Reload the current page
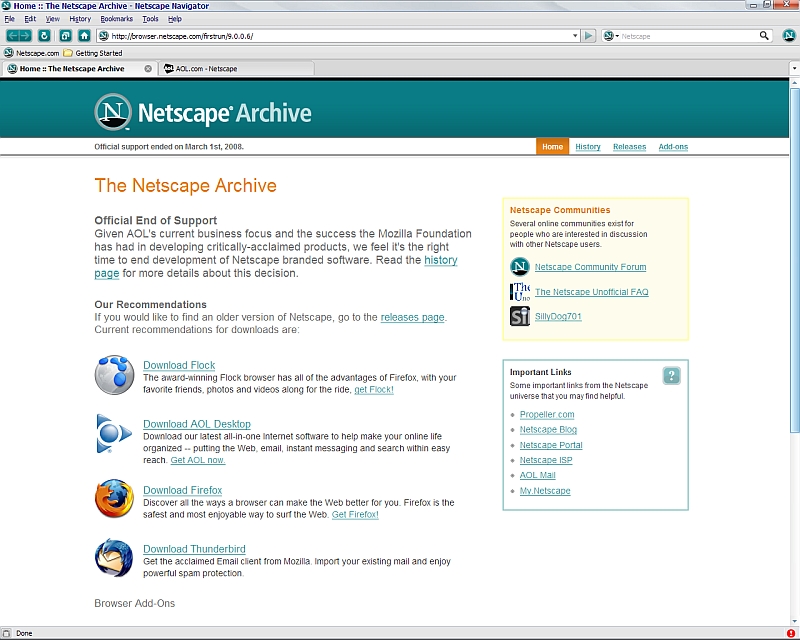Viewport: 800px width, 640px height. (x=44, y=36)
